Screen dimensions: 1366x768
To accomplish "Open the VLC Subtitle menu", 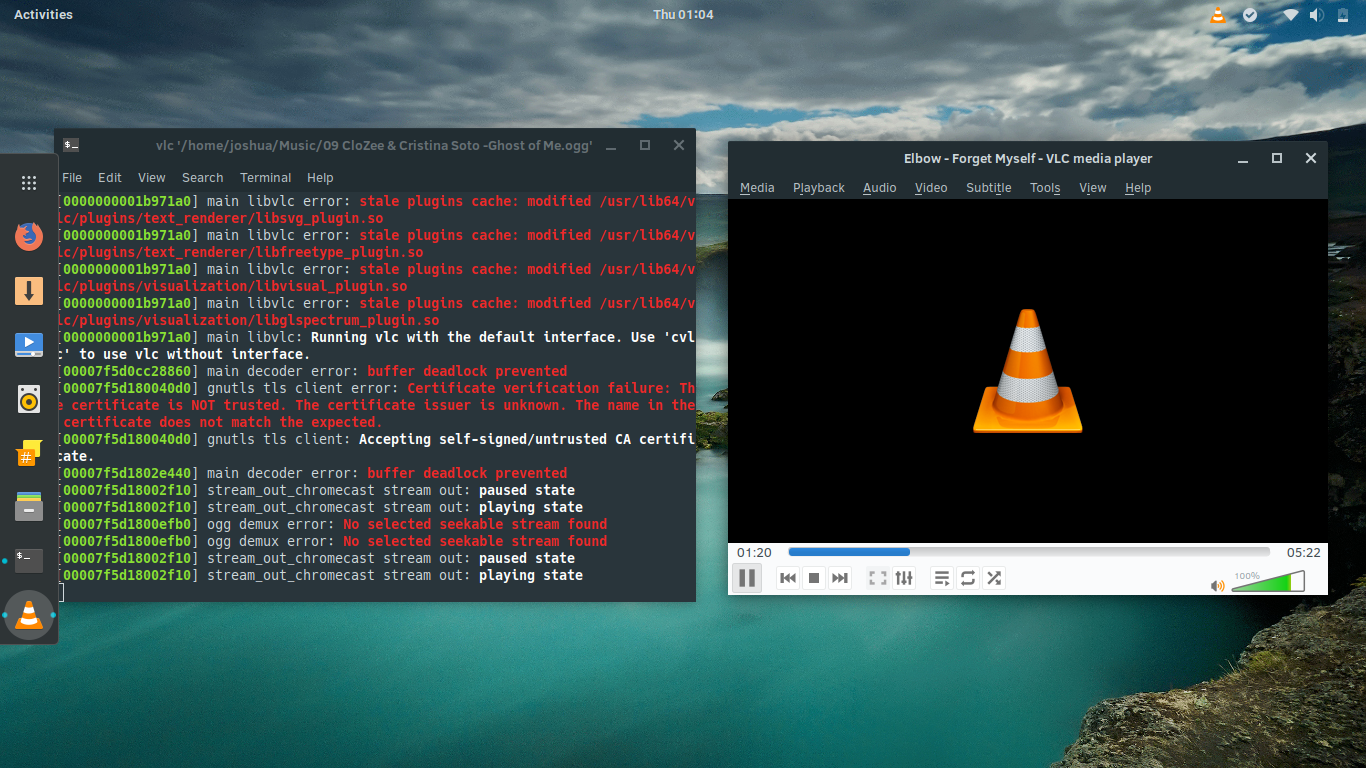I will coord(989,188).
